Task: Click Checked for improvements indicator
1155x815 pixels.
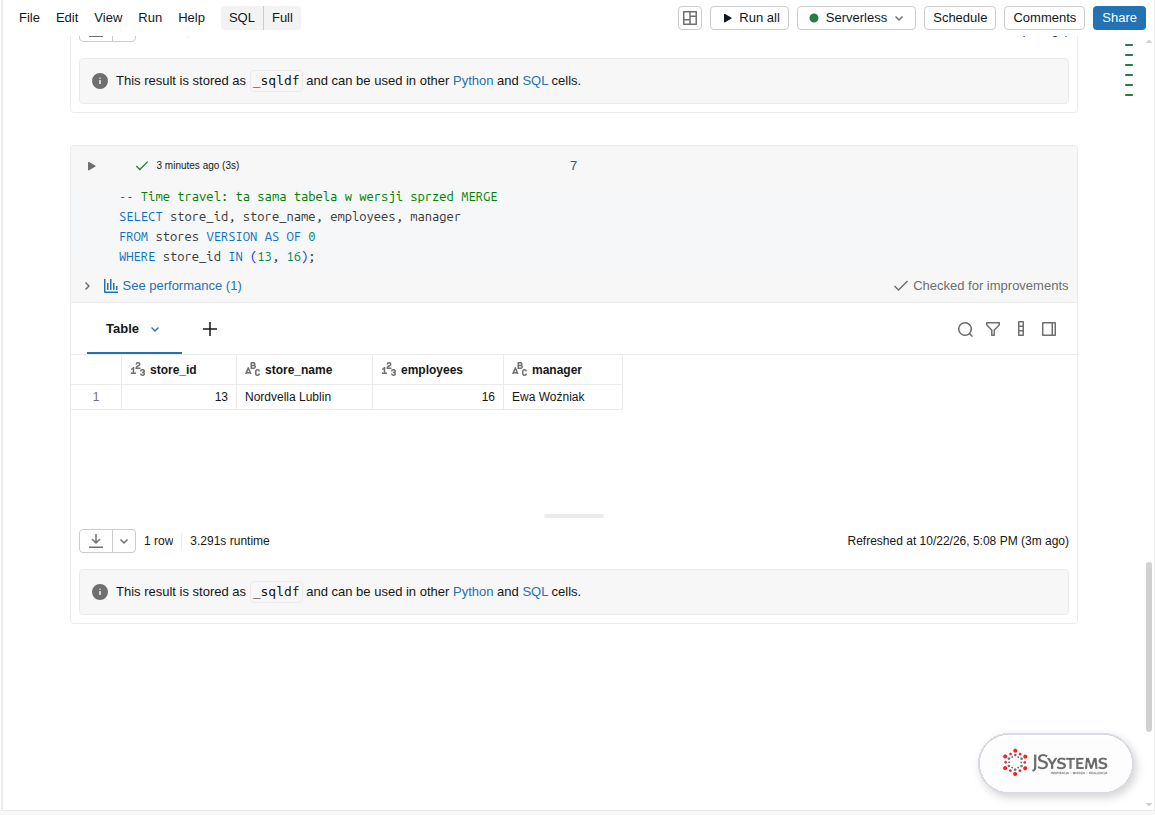Action: [980, 286]
